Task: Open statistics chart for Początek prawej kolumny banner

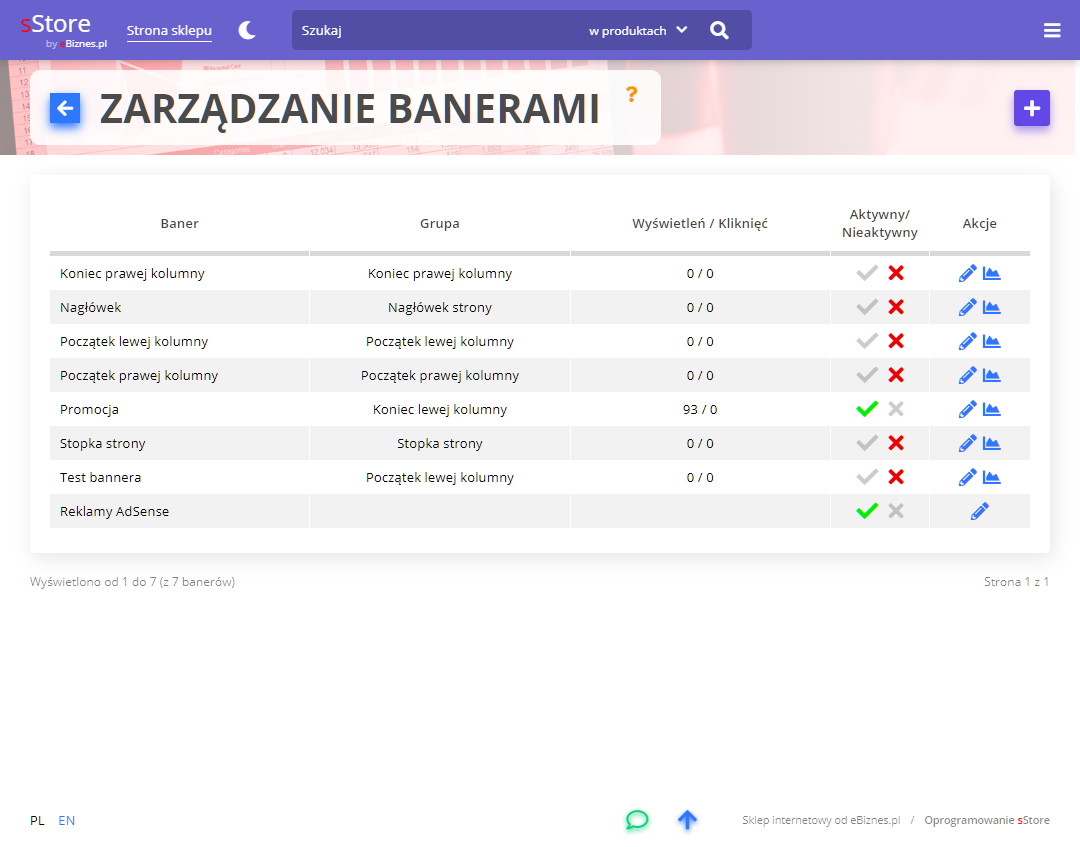Action: point(991,375)
